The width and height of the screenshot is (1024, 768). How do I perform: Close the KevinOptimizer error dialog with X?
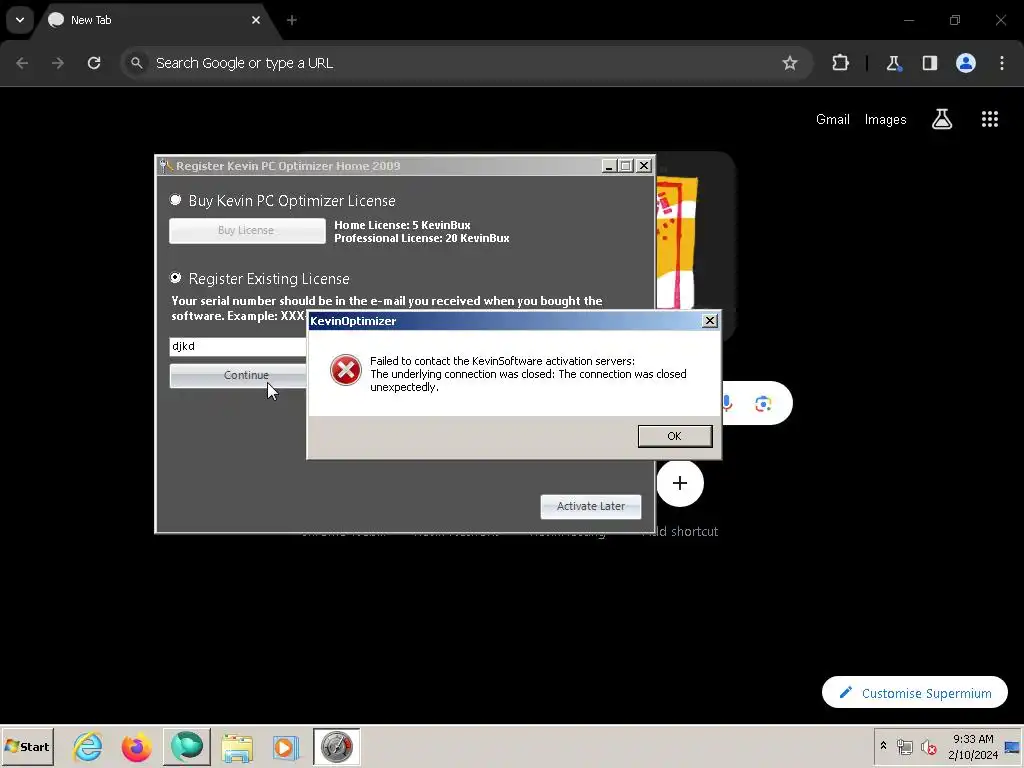pyautogui.click(x=710, y=321)
